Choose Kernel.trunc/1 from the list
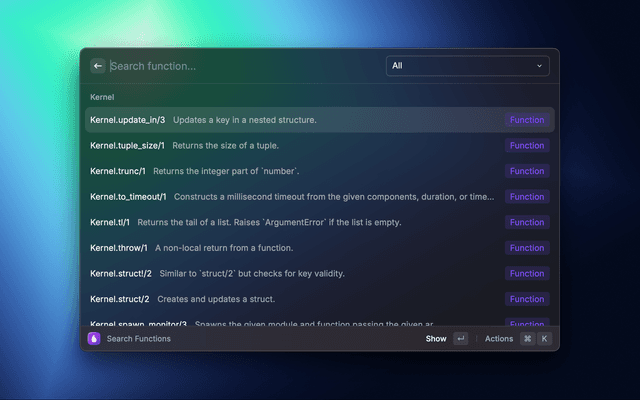The width and height of the screenshot is (640, 400). 290,171
